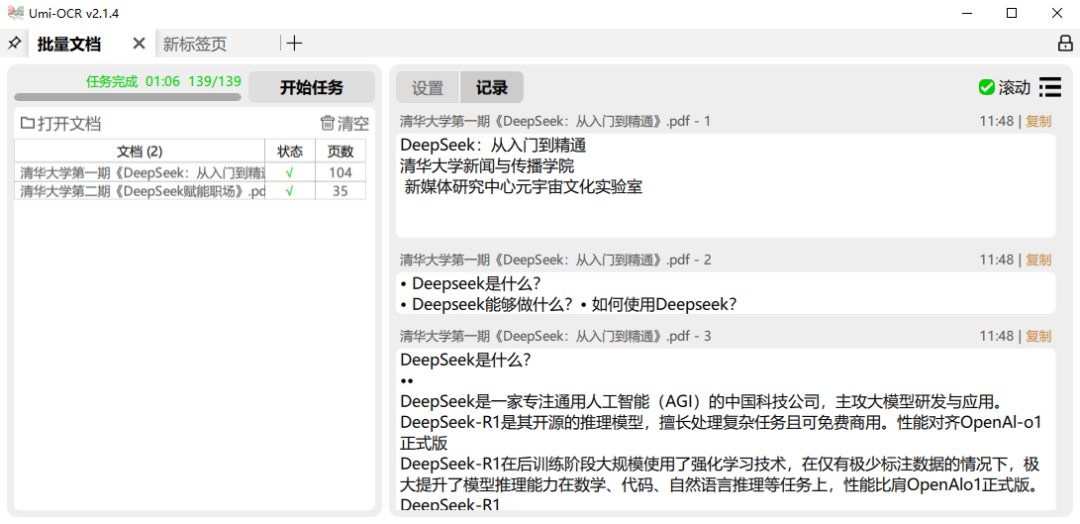Viewport: 1080px width, 524px height.
Task: Open the 新标签页 tab
Action: 194,44
